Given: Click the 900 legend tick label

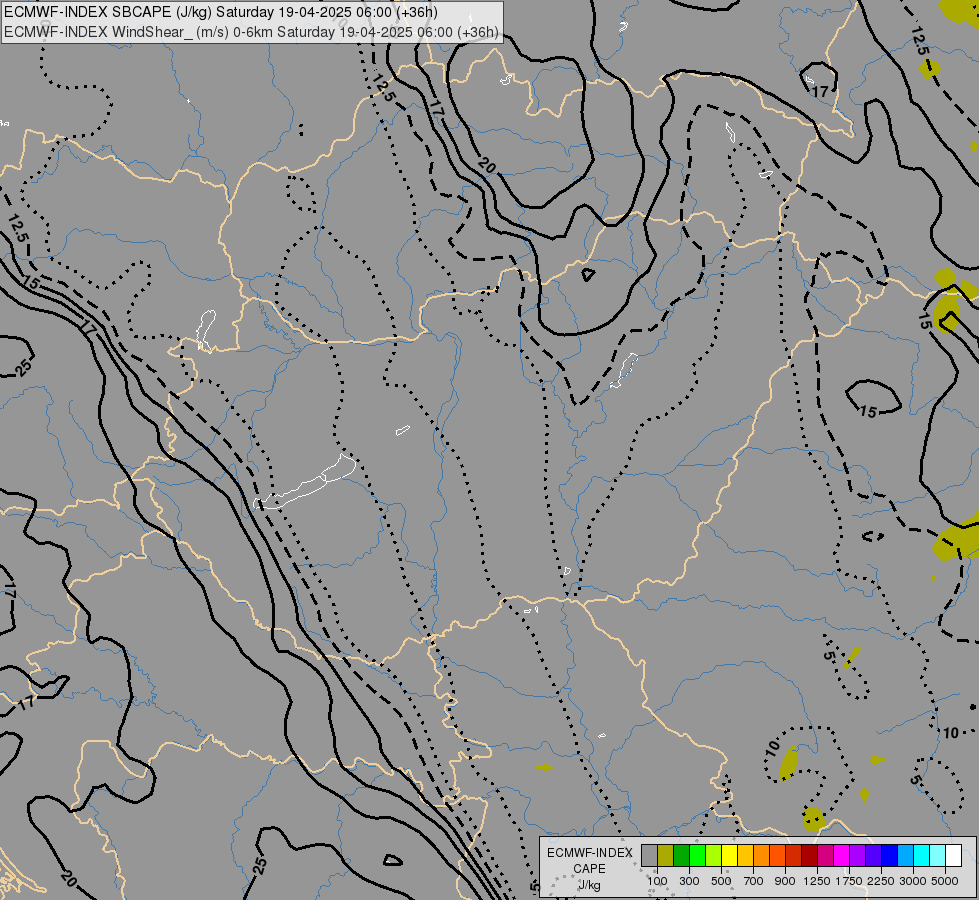Looking at the screenshot, I should [785, 881].
